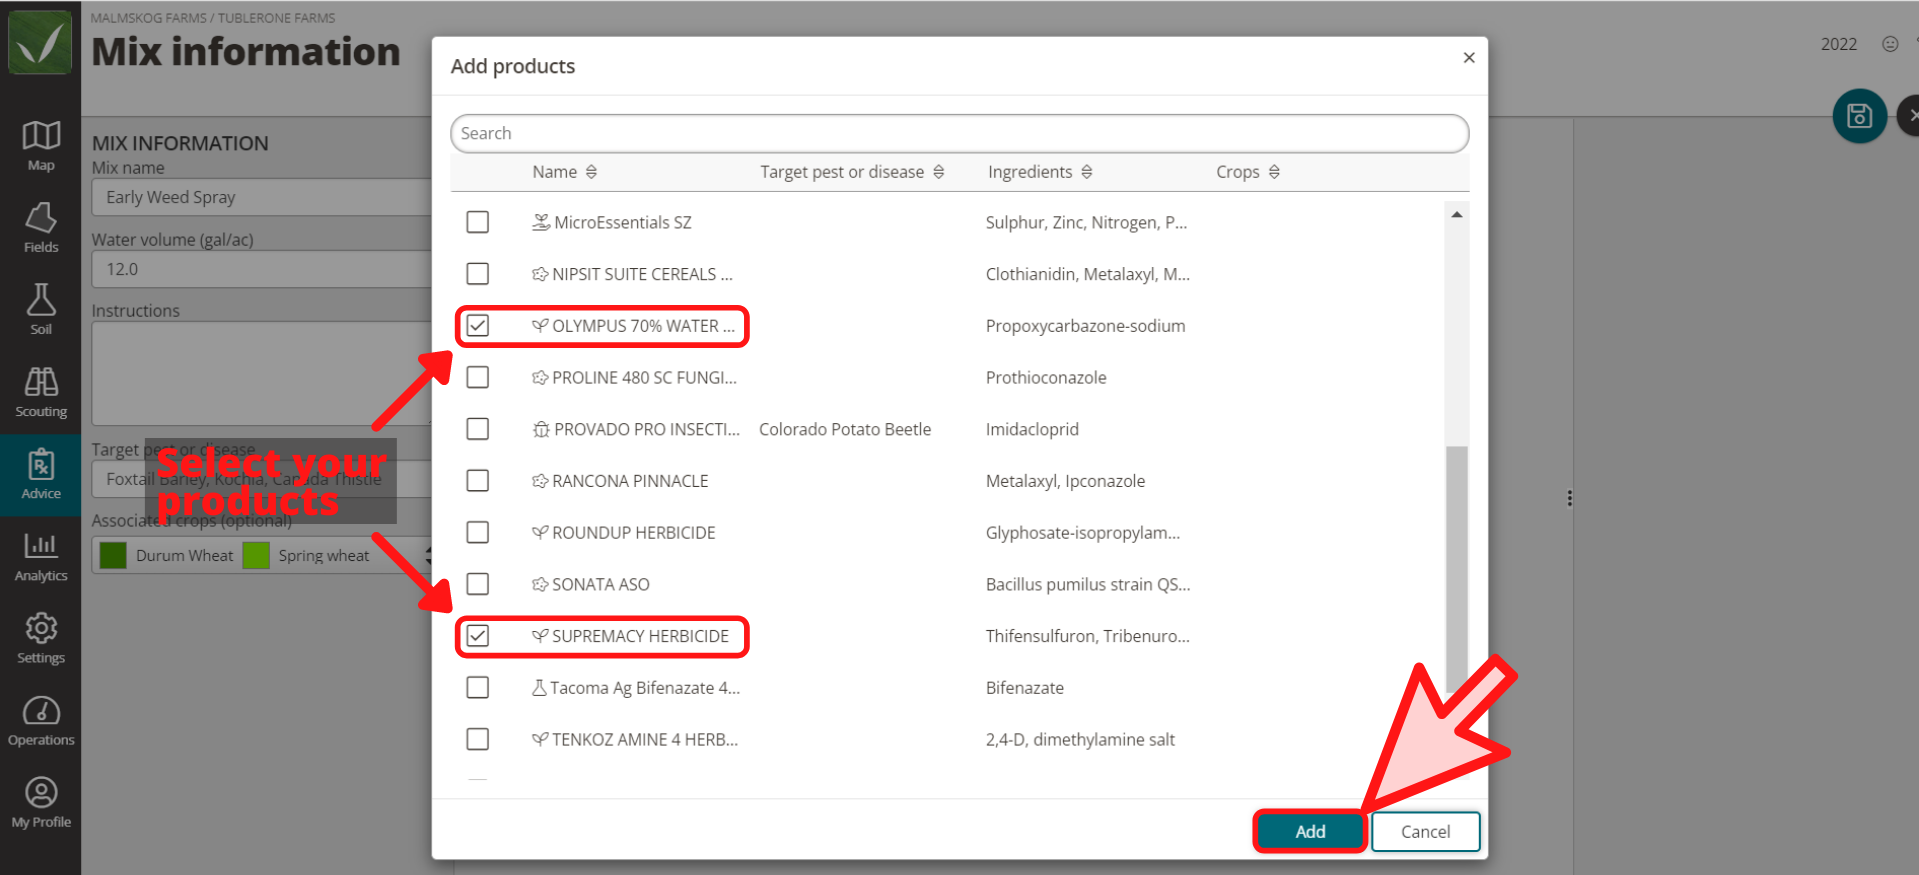Click the Metalaxyl, Ipconazole ingredient text
Image resolution: width=1919 pixels, height=875 pixels.
(1065, 481)
